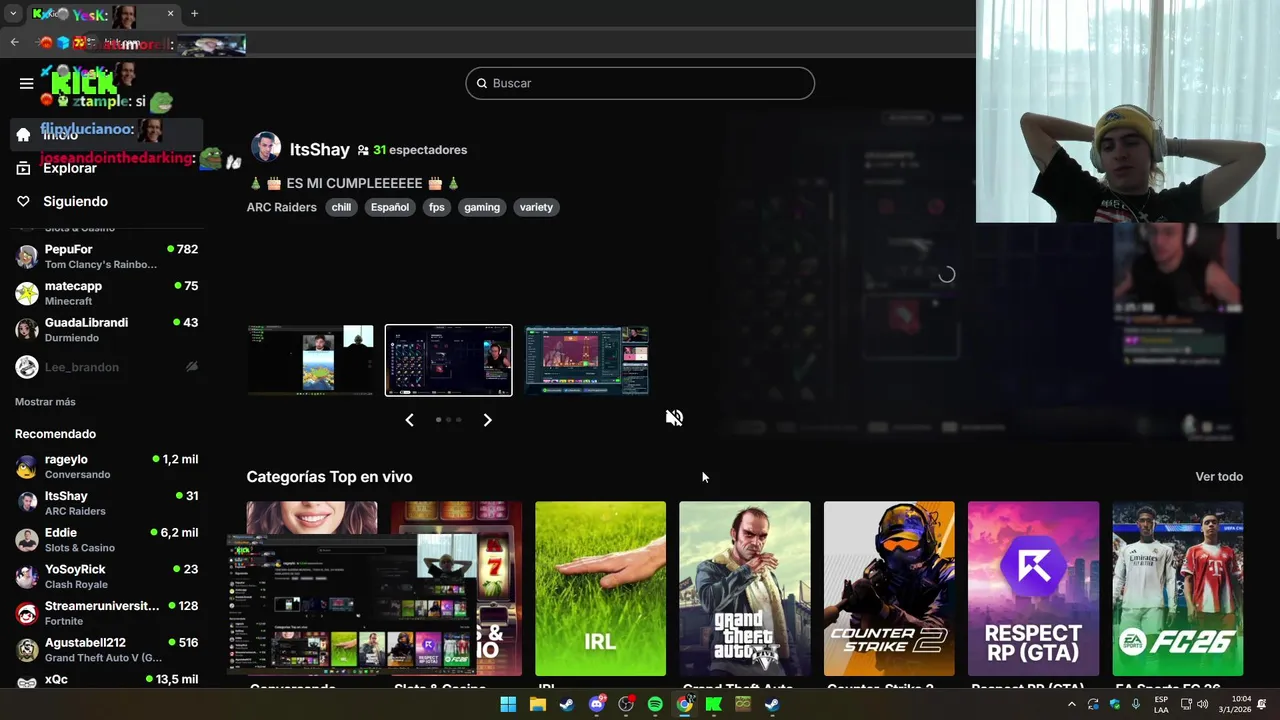This screenshot has height=720, width=1280.
Task: Open Respect RP (GTA) category card
Action: 1033,589
